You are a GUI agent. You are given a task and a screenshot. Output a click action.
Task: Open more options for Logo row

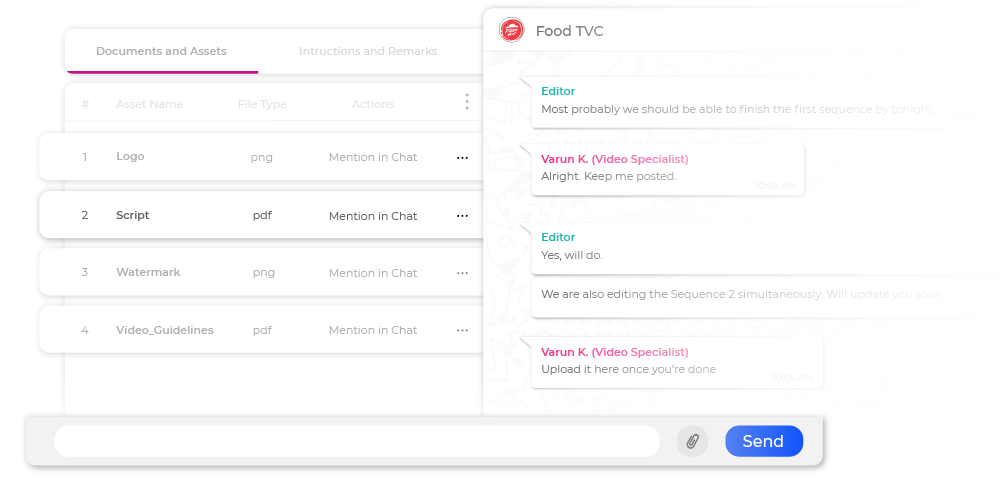coord(462,157)
